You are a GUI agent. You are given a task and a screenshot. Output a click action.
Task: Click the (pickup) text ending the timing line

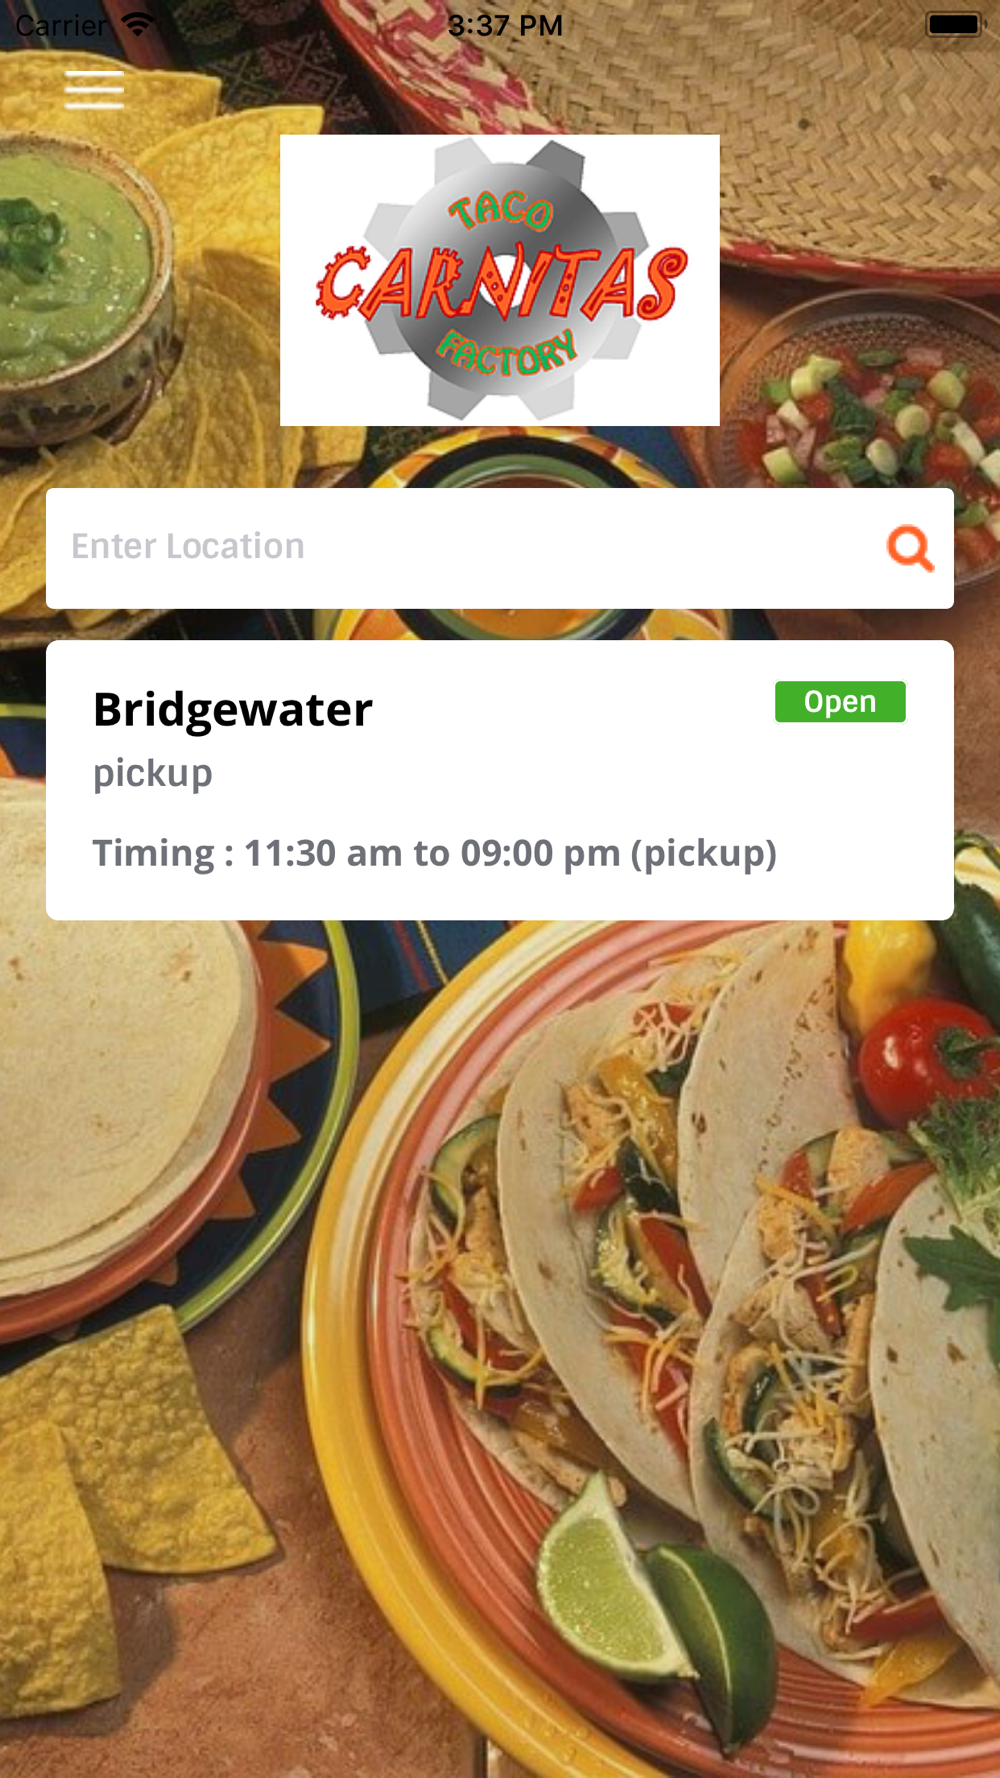[704, 854]
